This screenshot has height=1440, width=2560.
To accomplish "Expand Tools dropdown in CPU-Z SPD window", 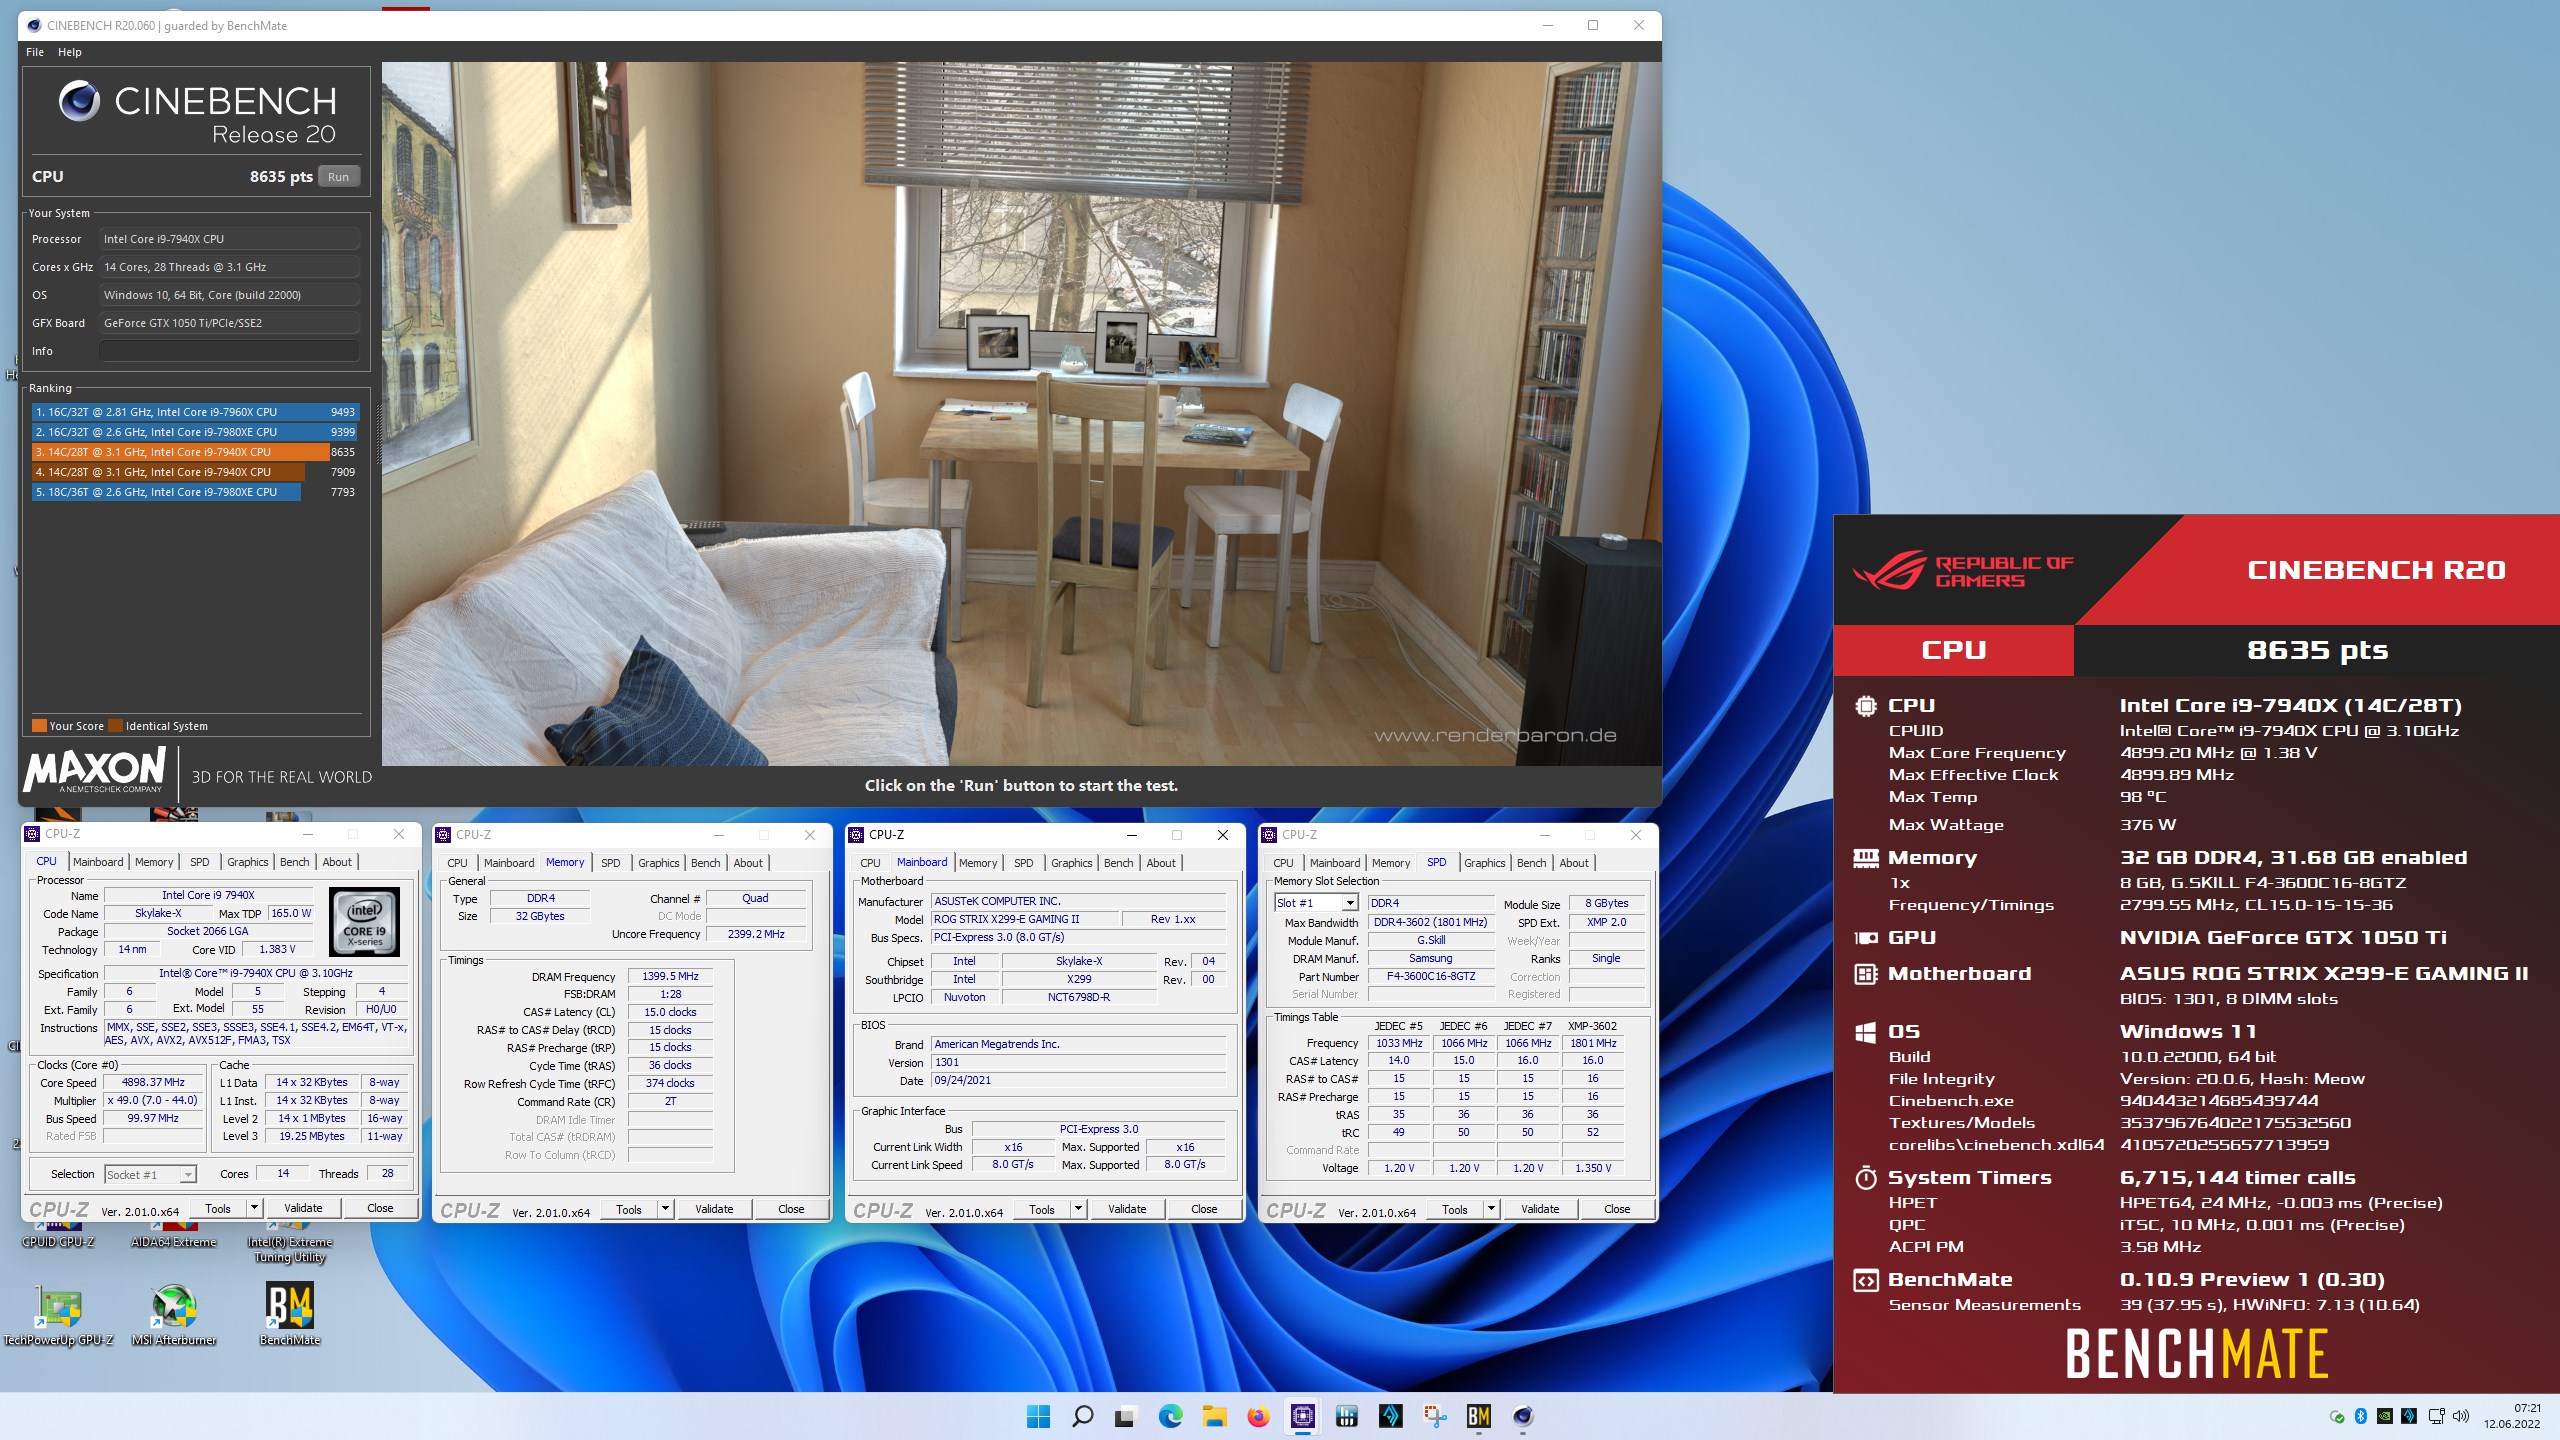I will tap(1491, 1209).
